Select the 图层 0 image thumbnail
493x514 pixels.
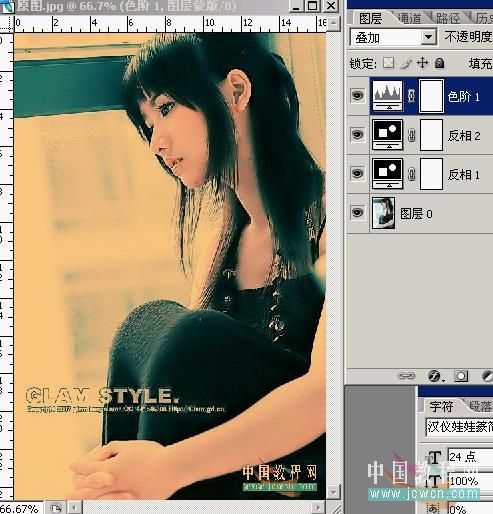[383, 213]
